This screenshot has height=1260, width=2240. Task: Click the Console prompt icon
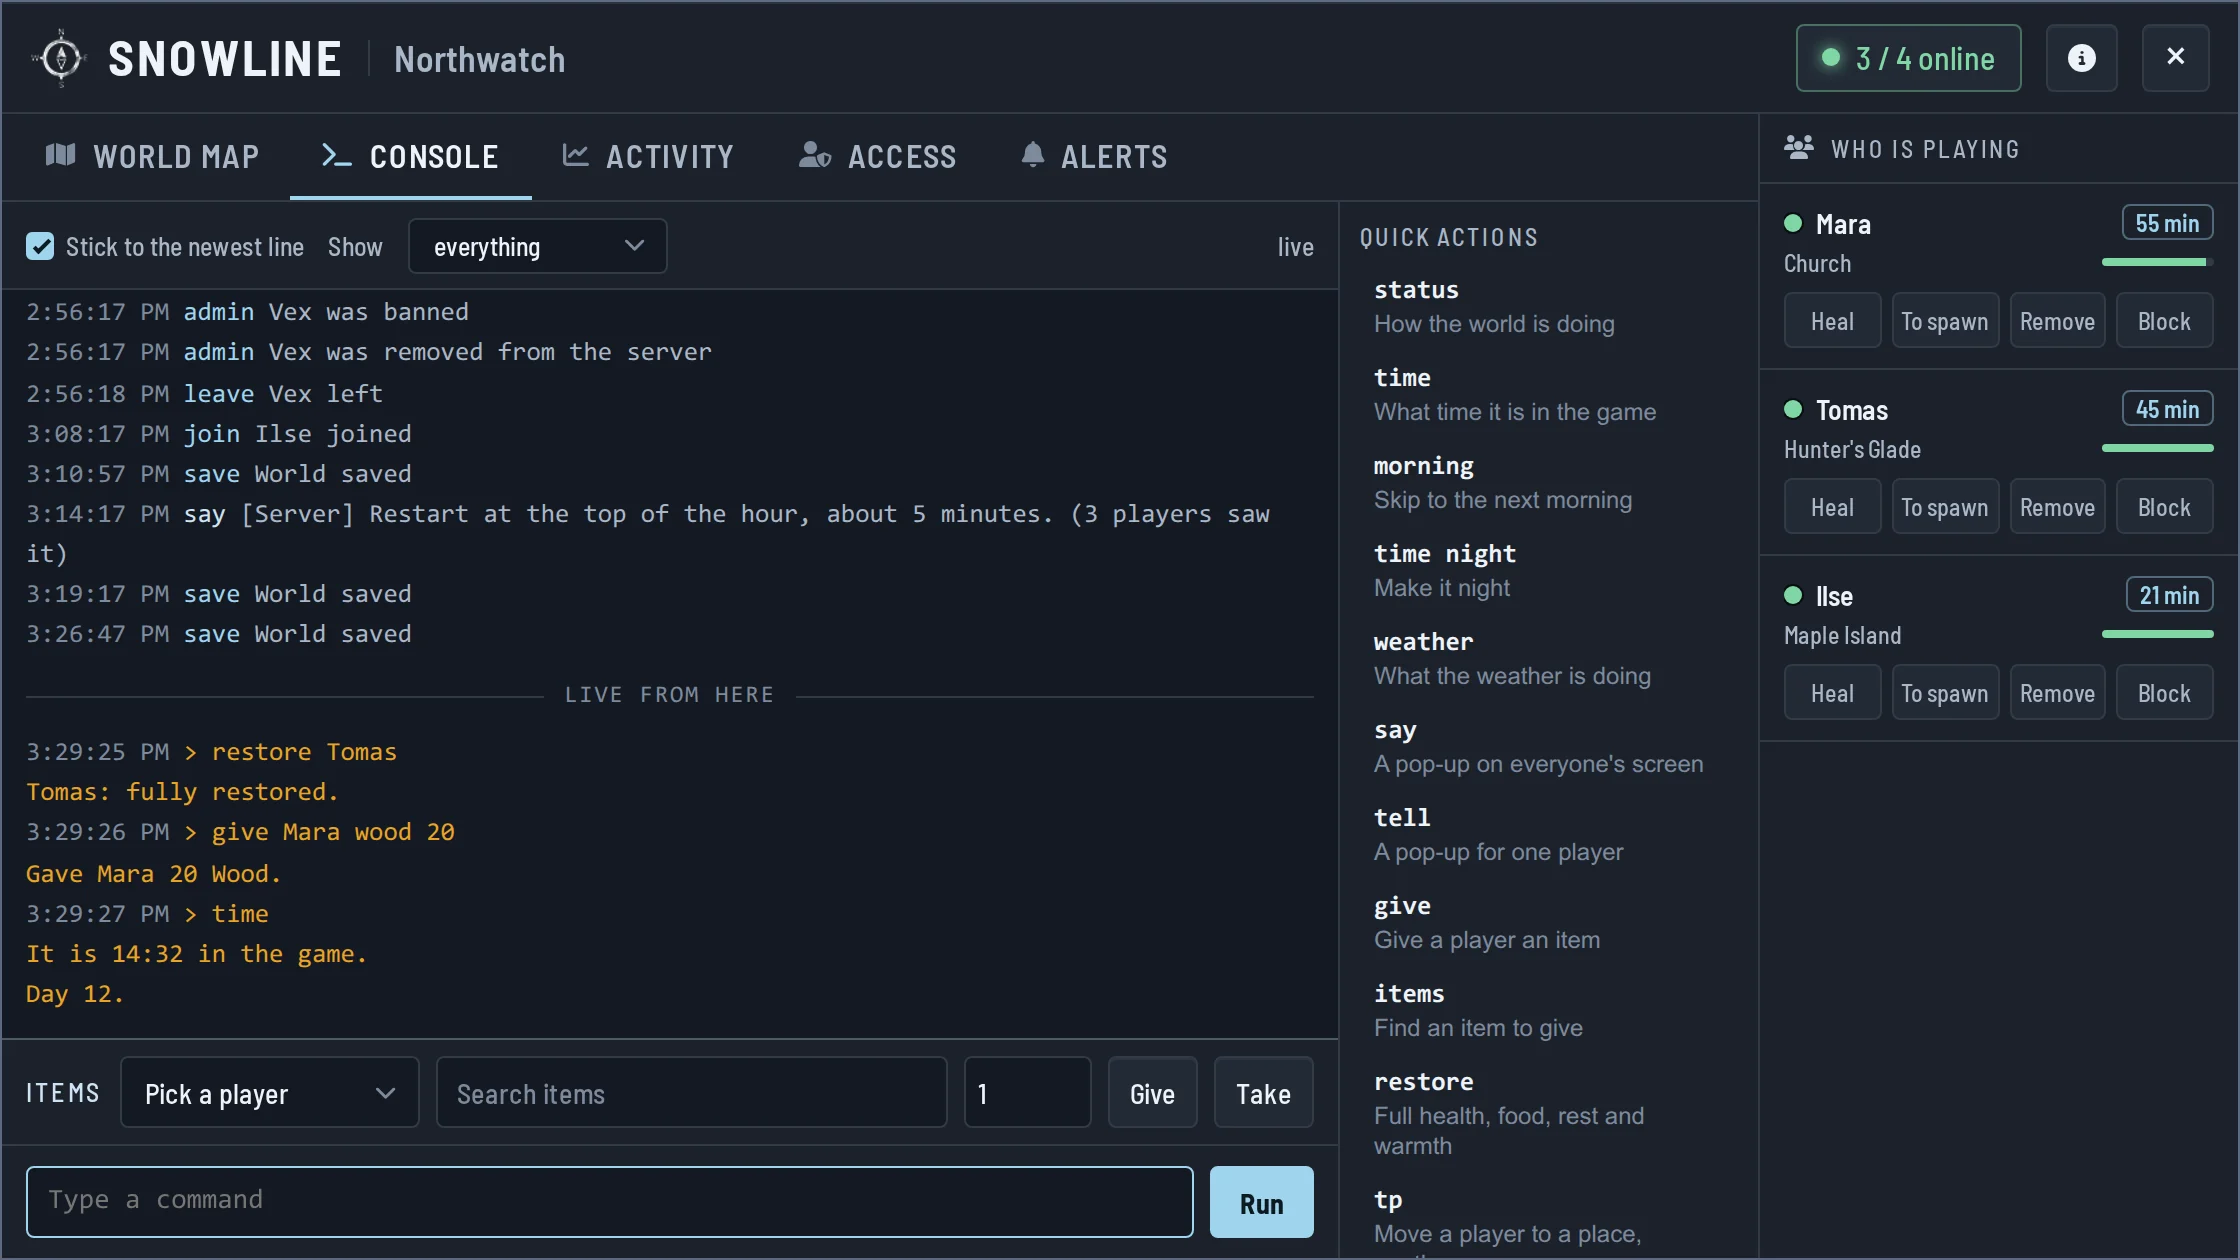[x=336, y=155]
